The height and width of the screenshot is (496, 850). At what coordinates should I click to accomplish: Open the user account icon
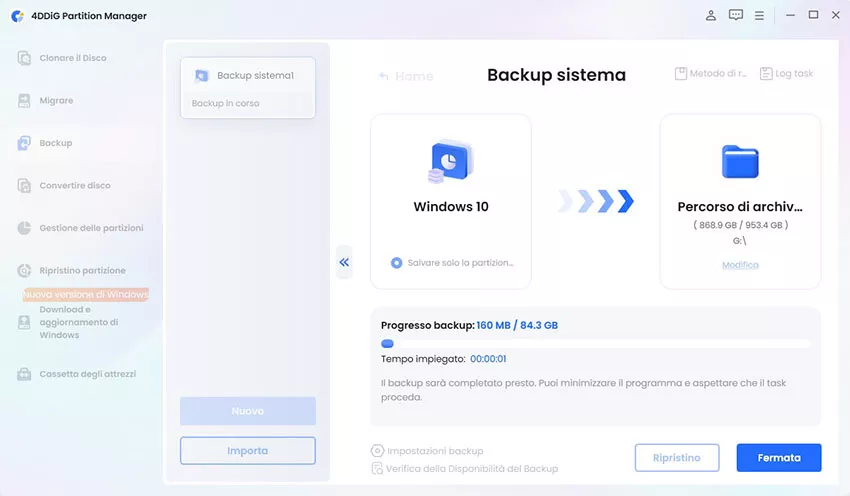coord(711,15)
